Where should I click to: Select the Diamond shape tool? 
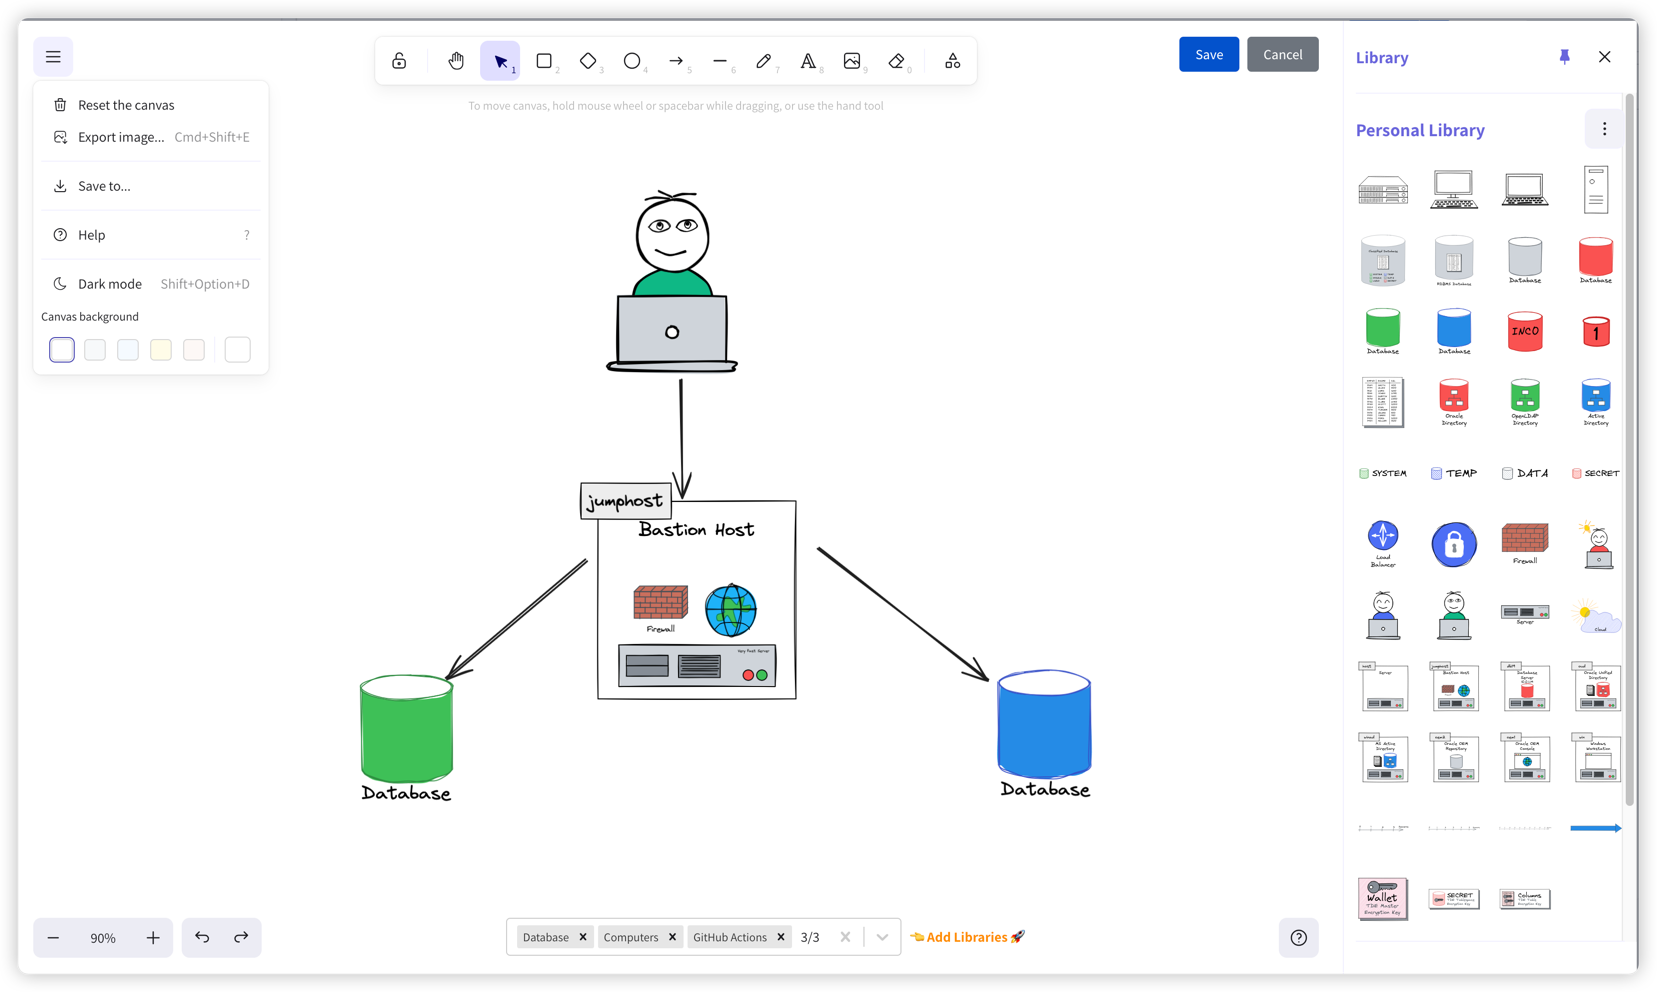[589, 60]
